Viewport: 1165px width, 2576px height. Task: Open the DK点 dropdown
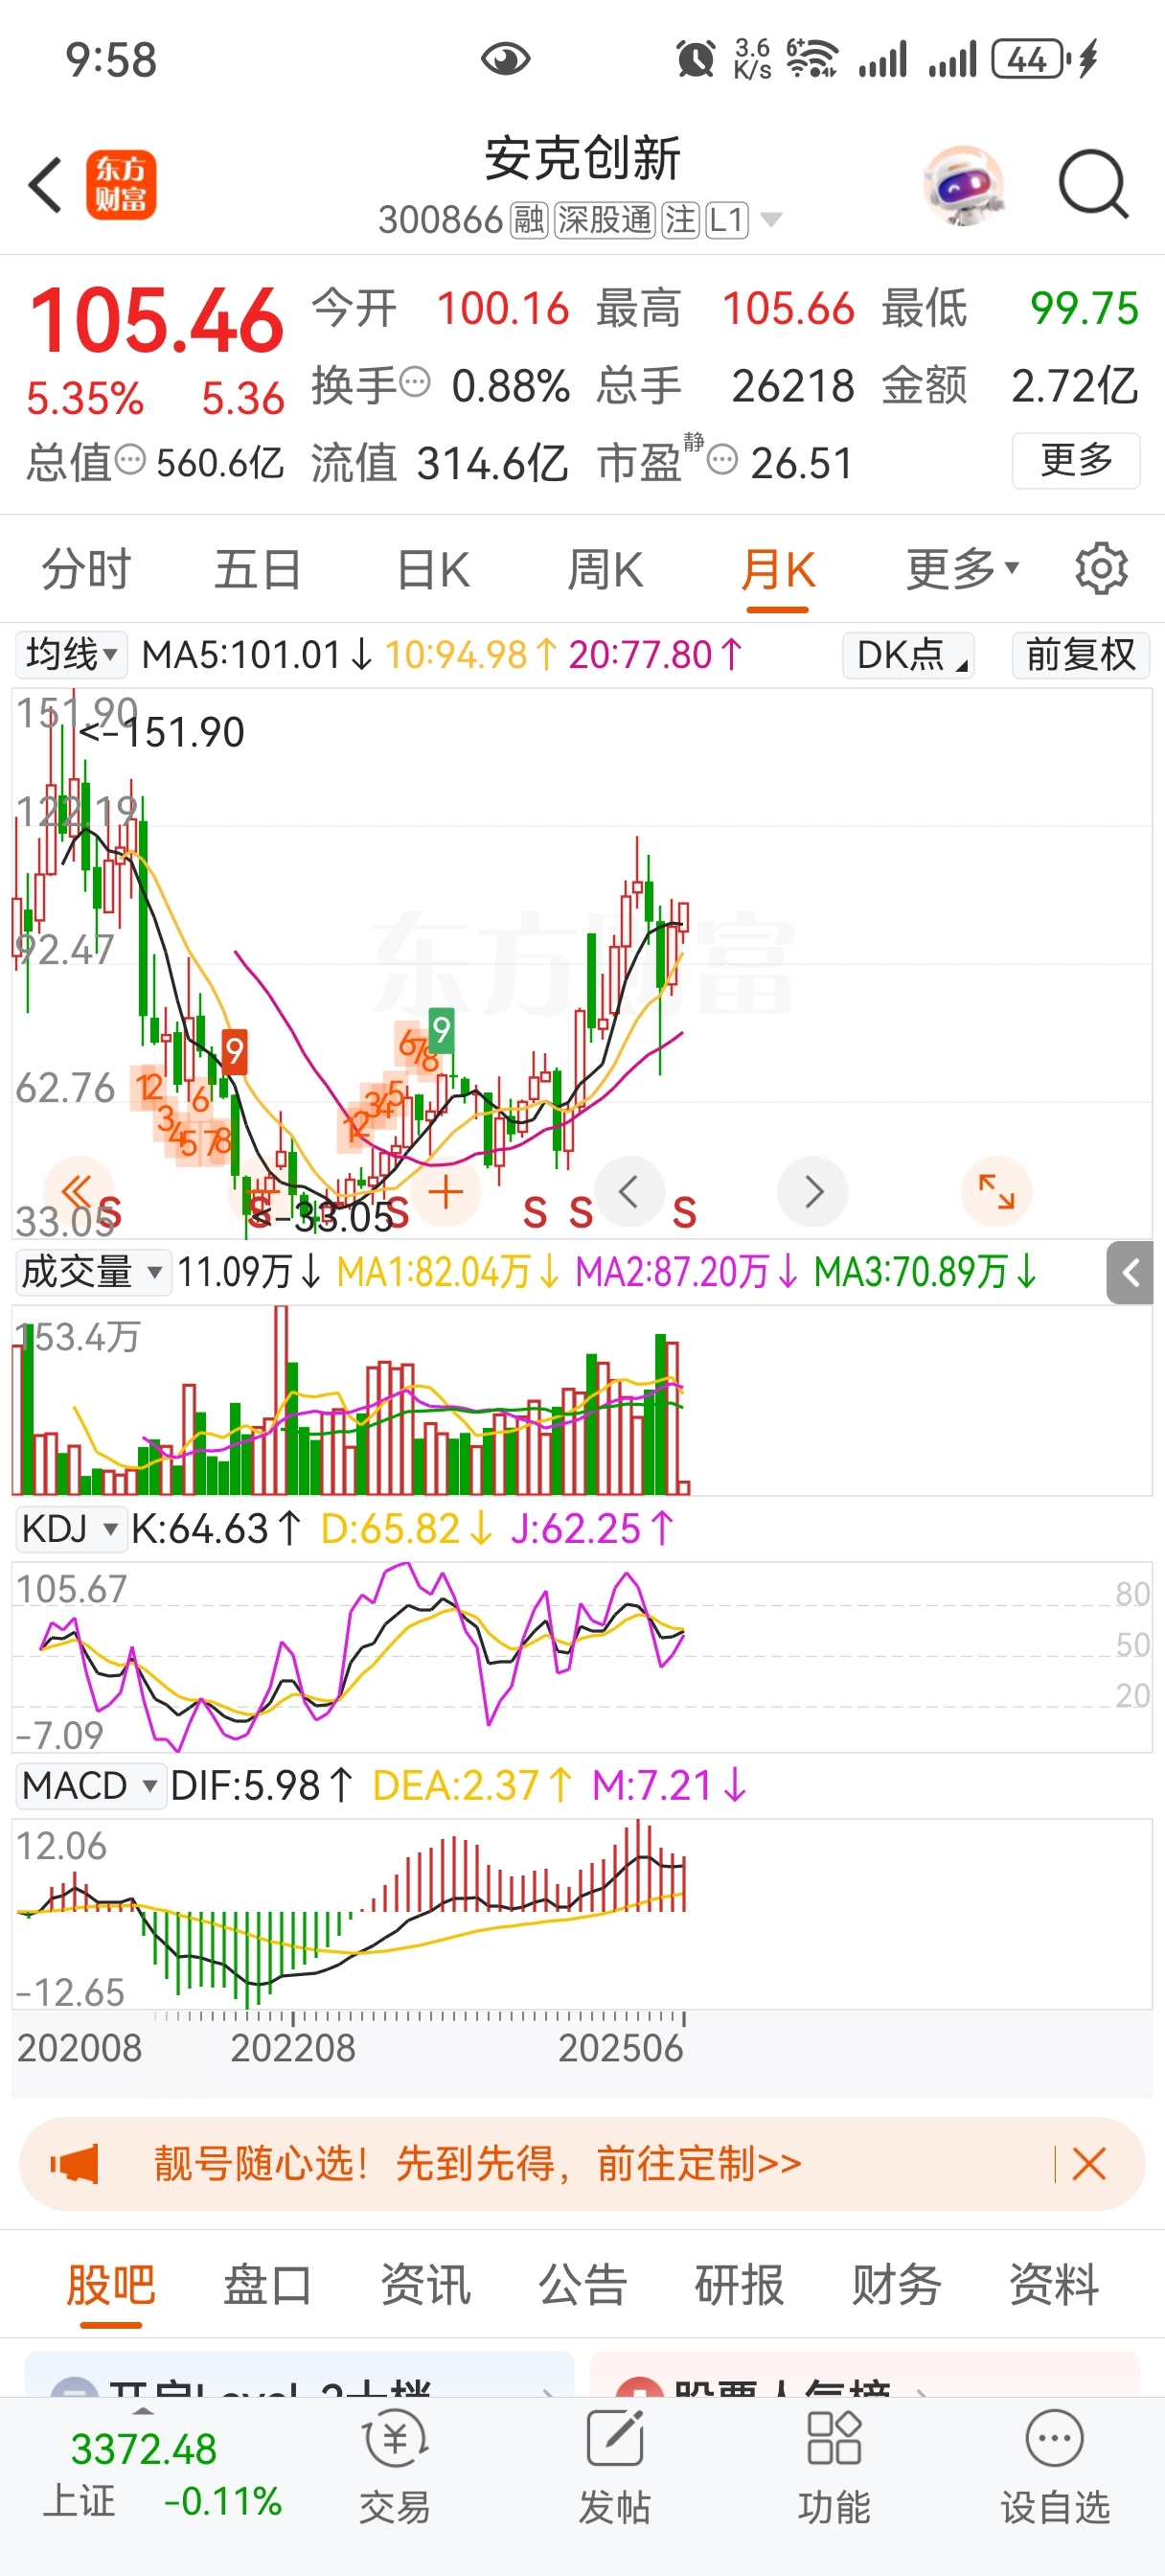[x=908, y=655]
